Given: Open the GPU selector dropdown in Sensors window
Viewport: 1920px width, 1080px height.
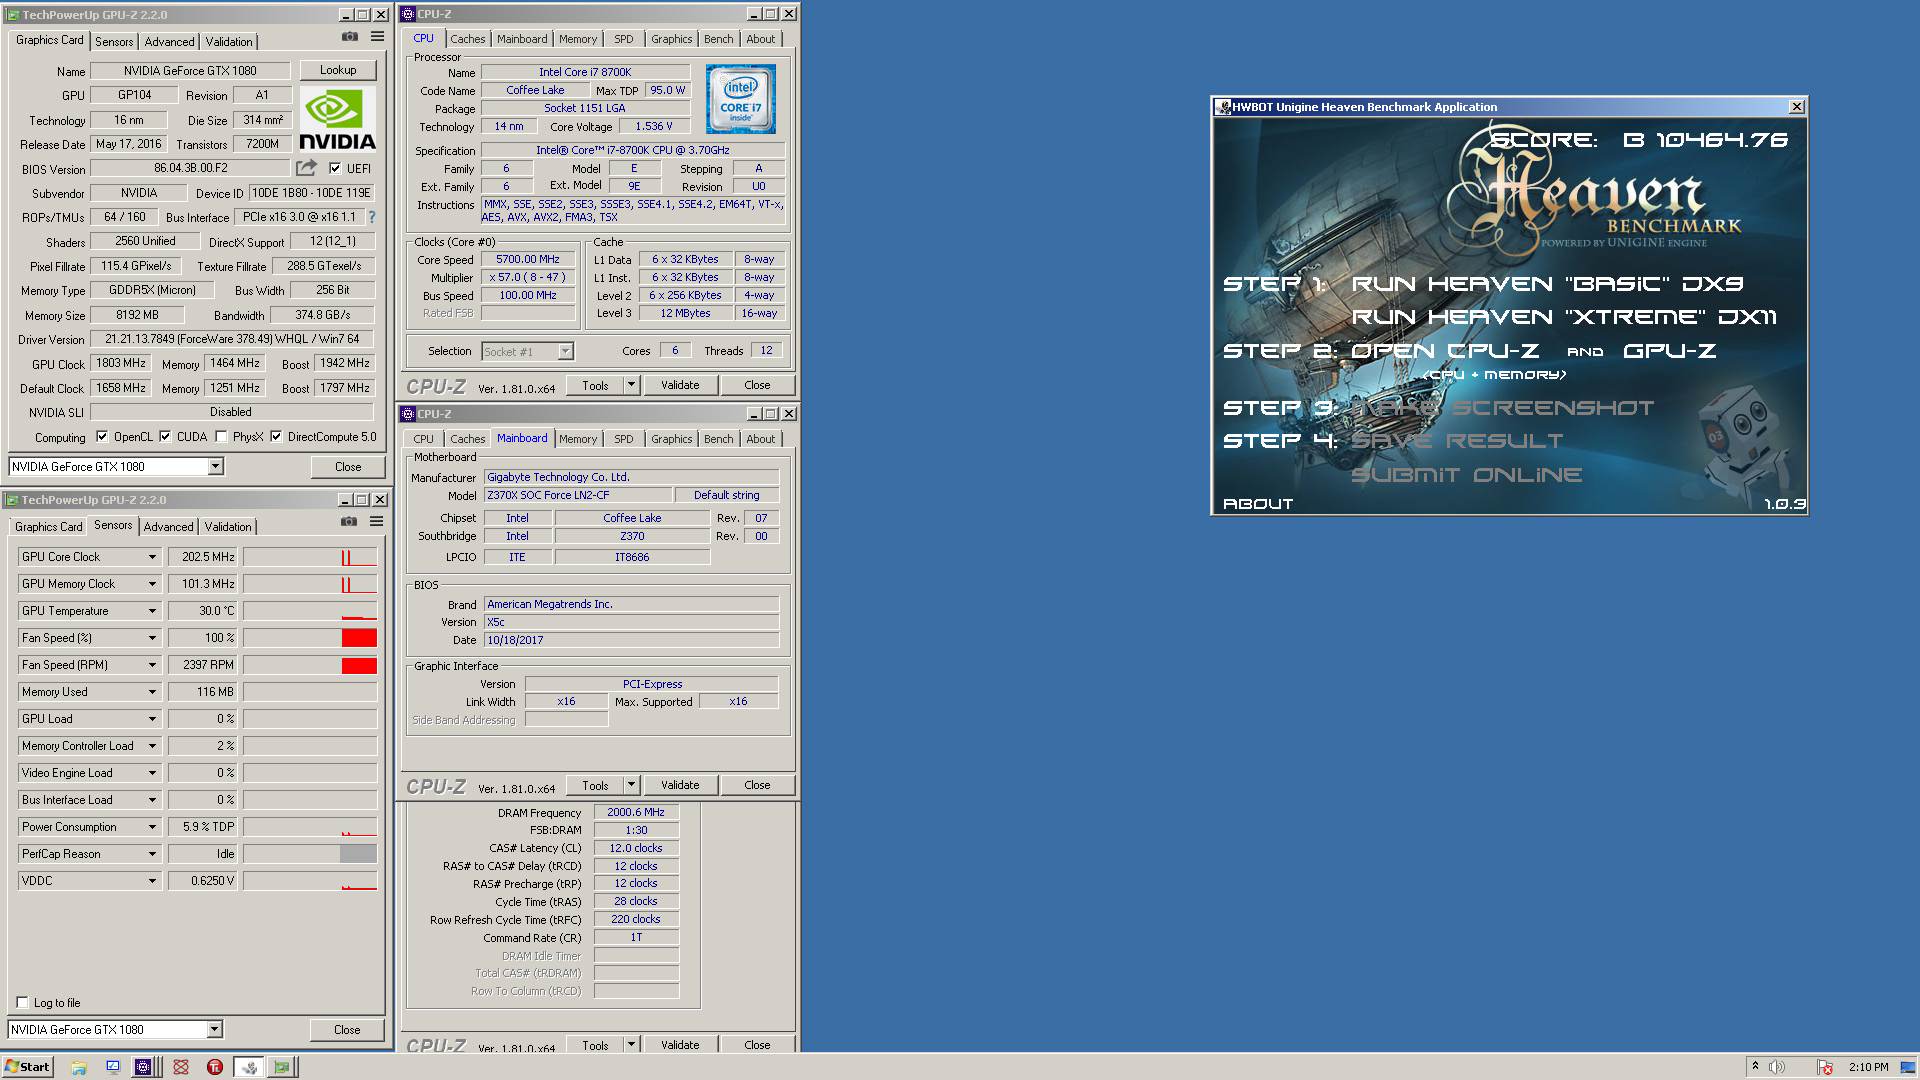Looking at the screenshot, I should 214,1030.
